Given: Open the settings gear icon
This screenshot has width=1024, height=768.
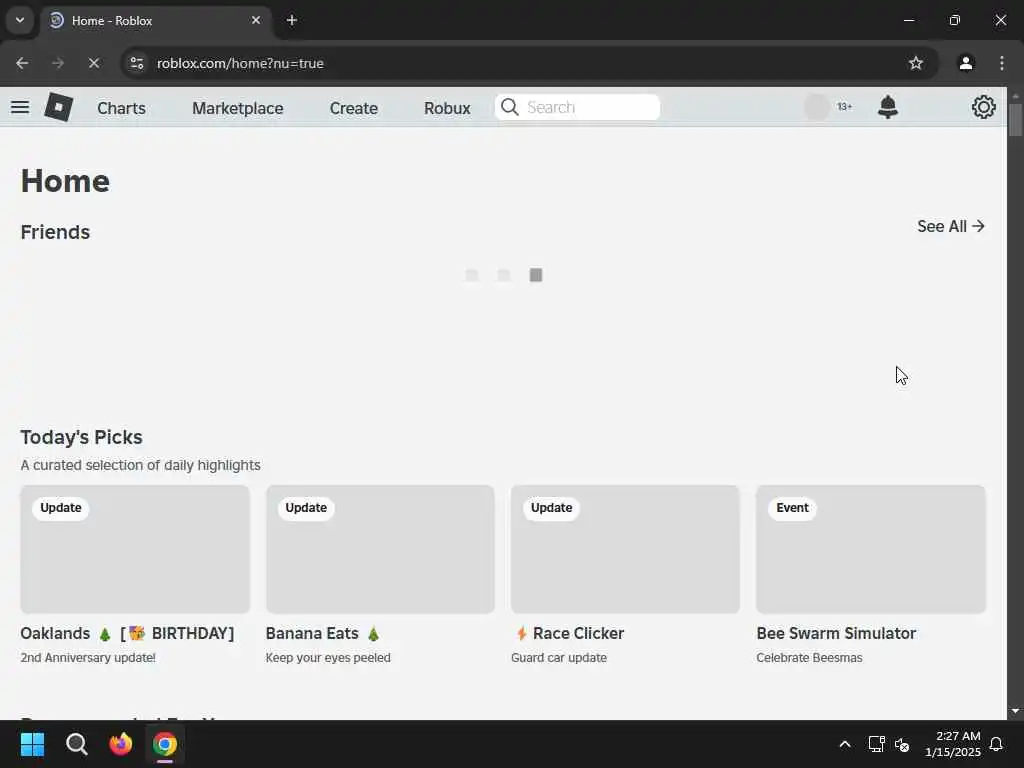Looking at the screenshot, I should (984, 107).
